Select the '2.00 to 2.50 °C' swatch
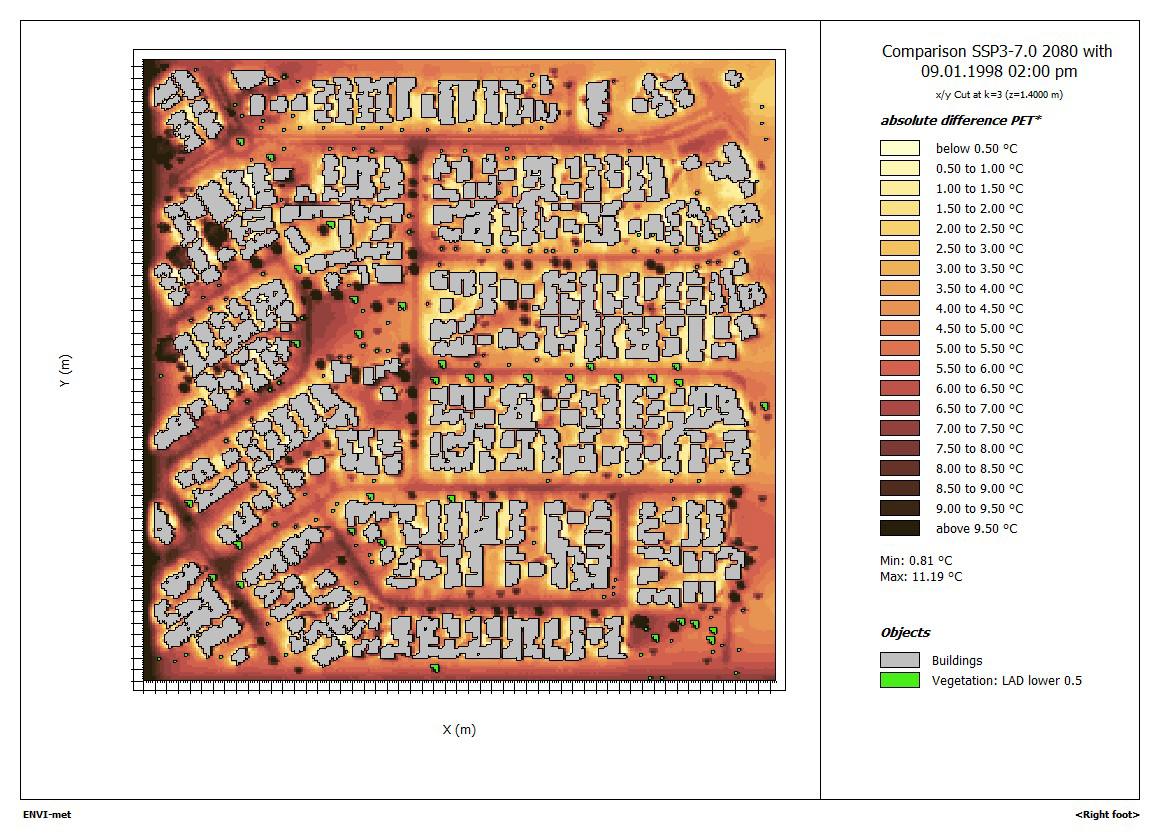This screenshot has height=840, width=1160. (x=900, y=228)
